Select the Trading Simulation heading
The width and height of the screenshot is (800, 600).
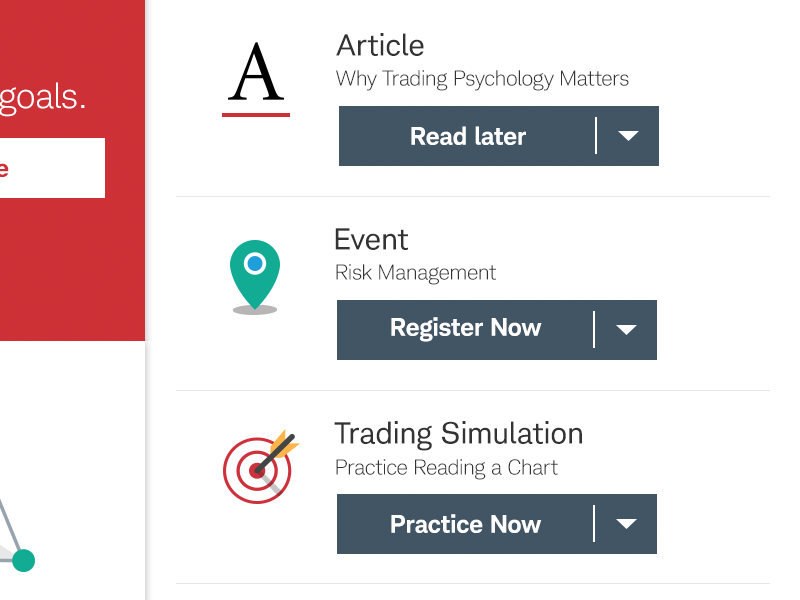(459, 434)
